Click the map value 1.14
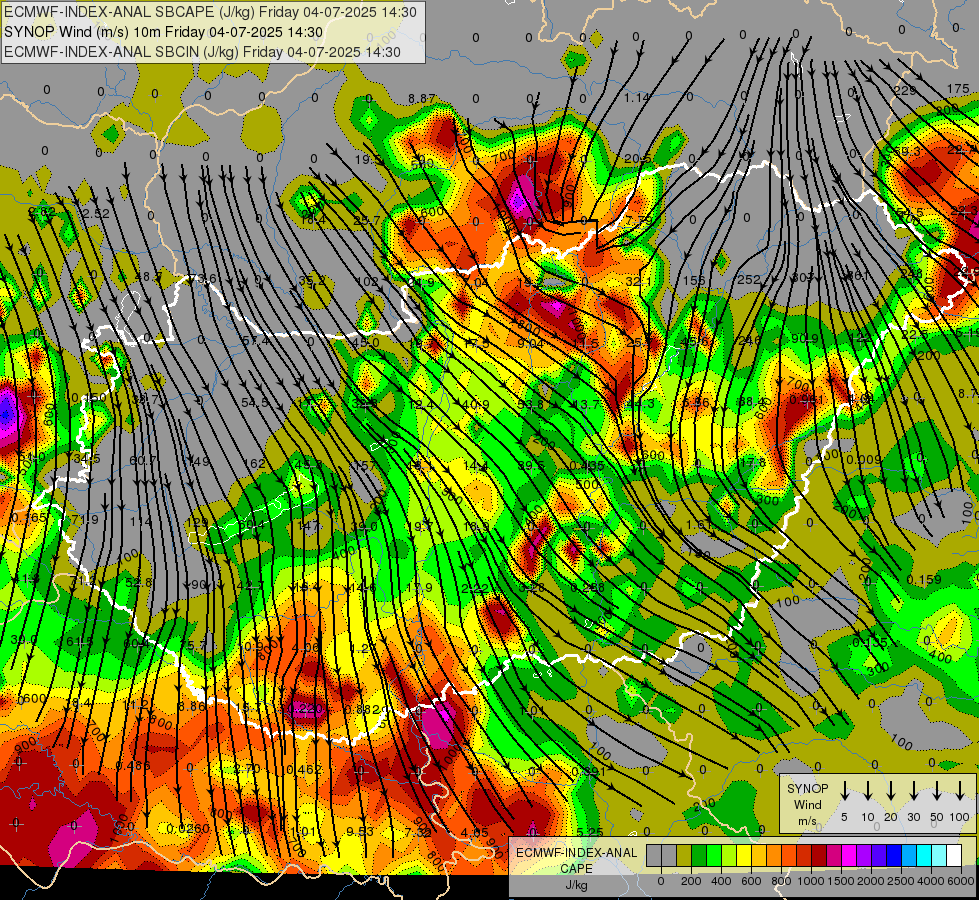The width and height of the screenshot is (979, 900). click(x=637, y=97)
